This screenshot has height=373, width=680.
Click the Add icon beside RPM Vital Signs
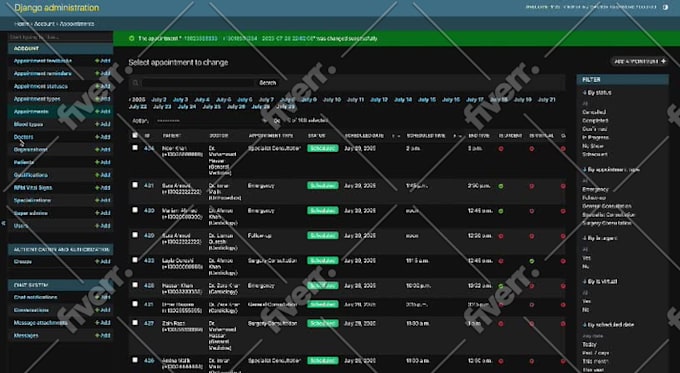pos(103,187)
